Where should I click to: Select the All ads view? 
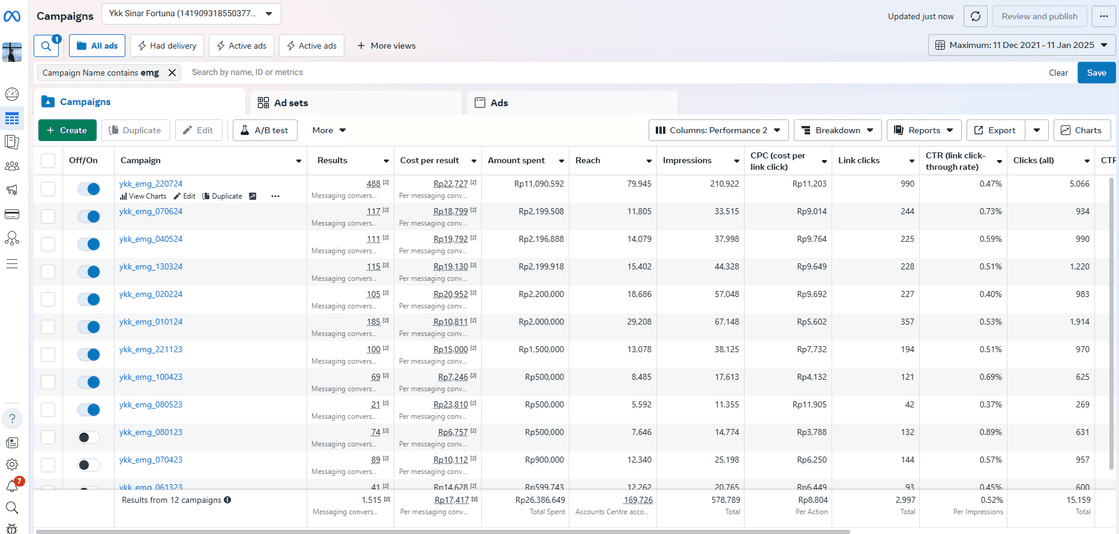(x=98, y=46)
